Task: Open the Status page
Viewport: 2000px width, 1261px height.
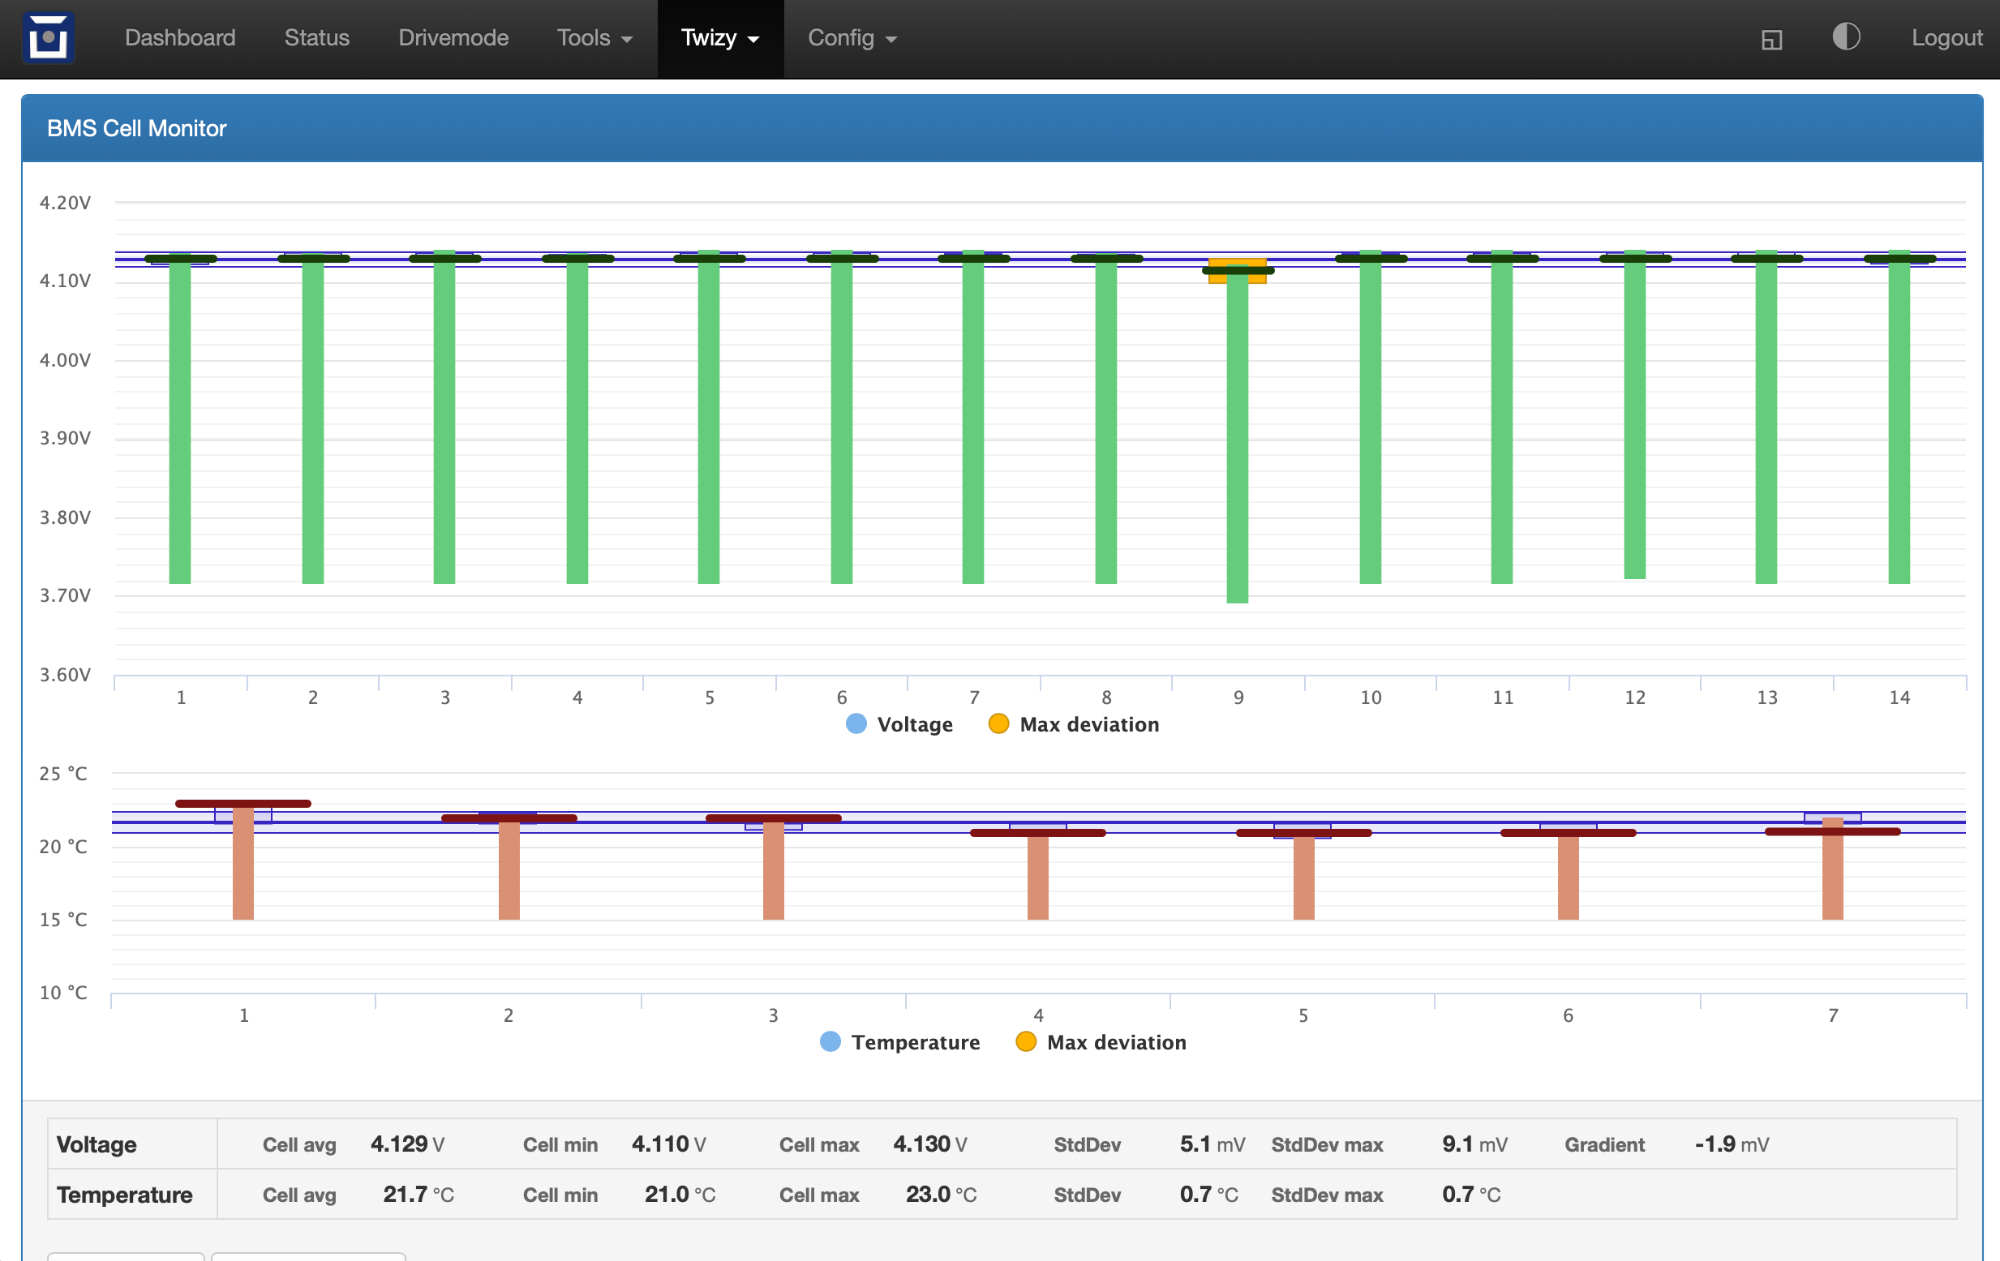Action: pos(317,38)
